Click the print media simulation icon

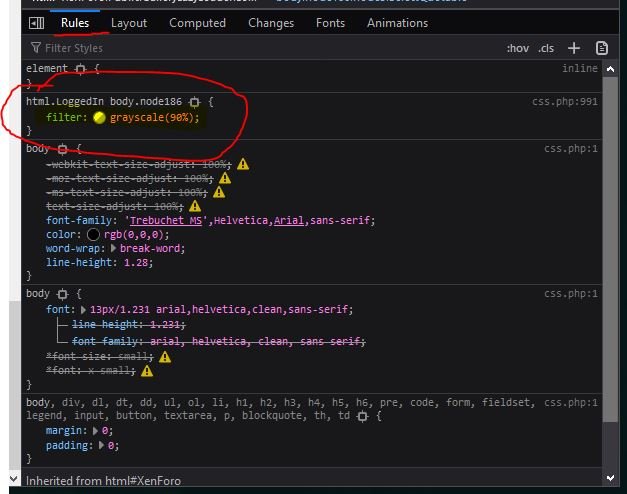(x=602, y=48)
